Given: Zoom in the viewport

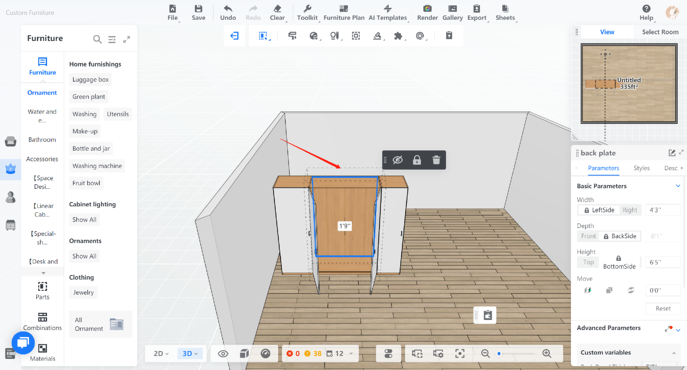Looking at the screenshot, I should tap(546, 353).
